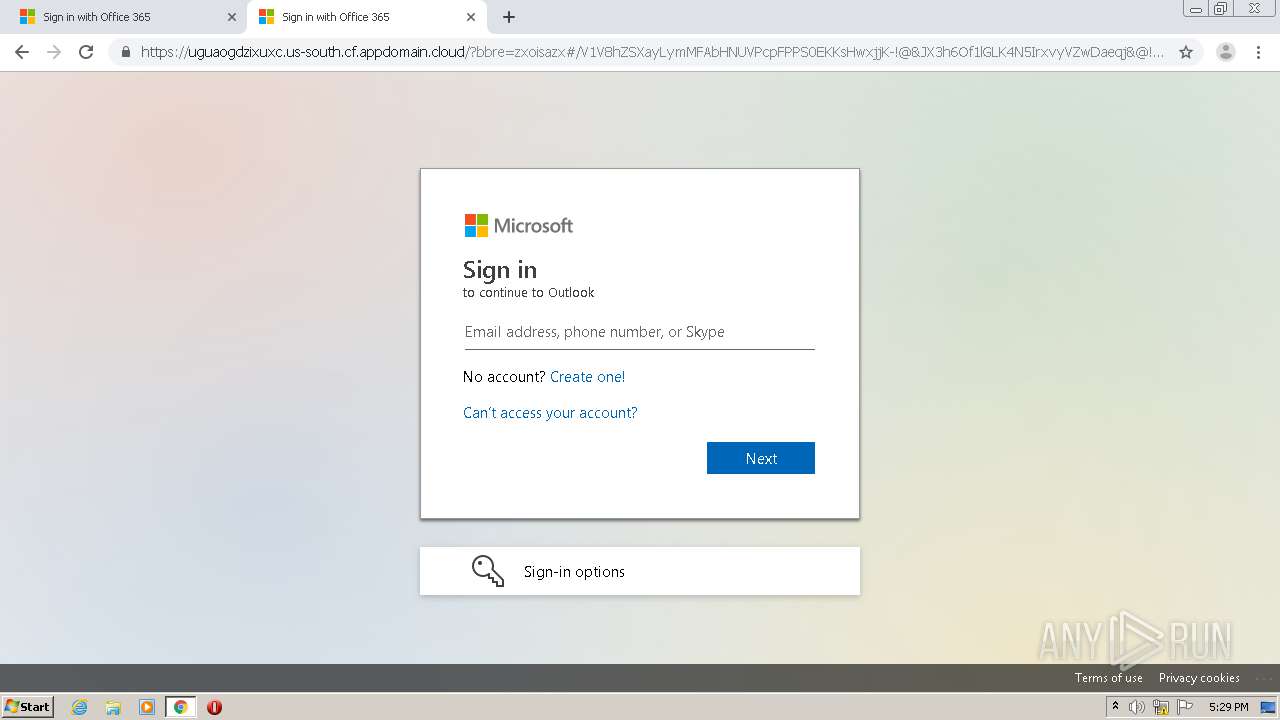Reload the current page
The width and height of the screenshot is (1280, 720).
(x=86, y=52)
